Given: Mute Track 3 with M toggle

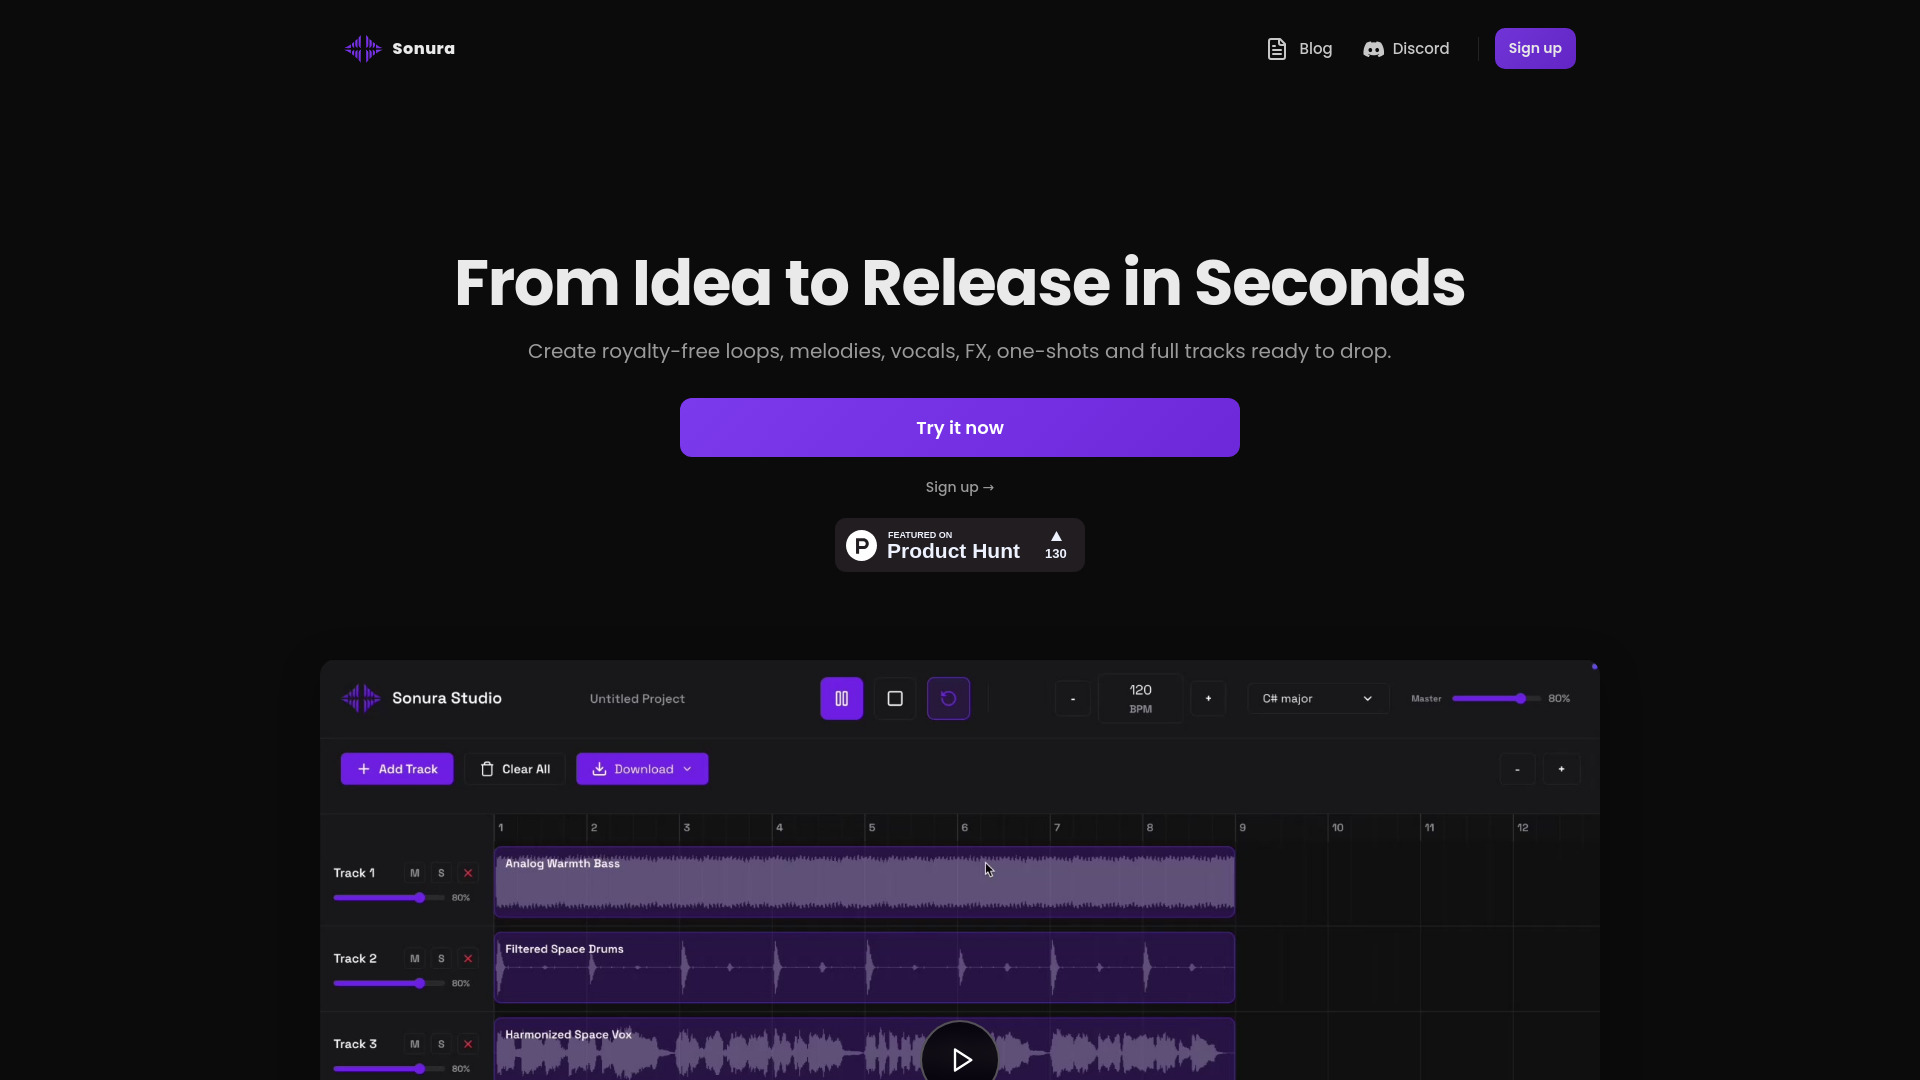Looking at the screenshot, I should click(414, 1044).
